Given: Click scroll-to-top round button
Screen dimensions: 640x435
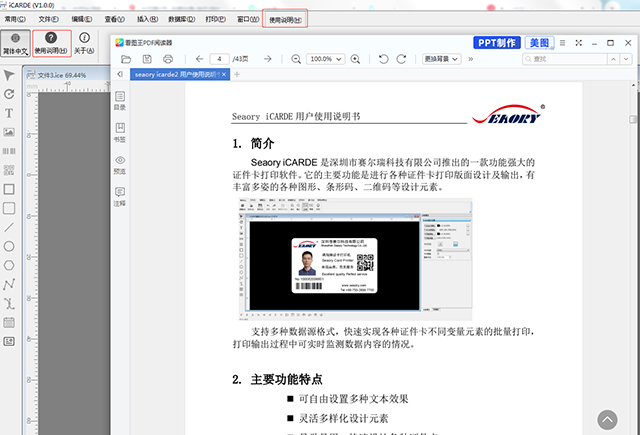Looking at the screenshot, I should pyautogui.click(x=607, y=420).
